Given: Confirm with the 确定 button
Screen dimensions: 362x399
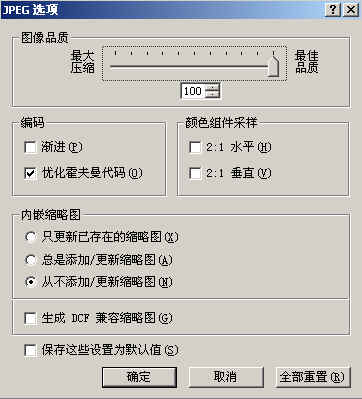Looking at the screenshot, I should (139, 377).
